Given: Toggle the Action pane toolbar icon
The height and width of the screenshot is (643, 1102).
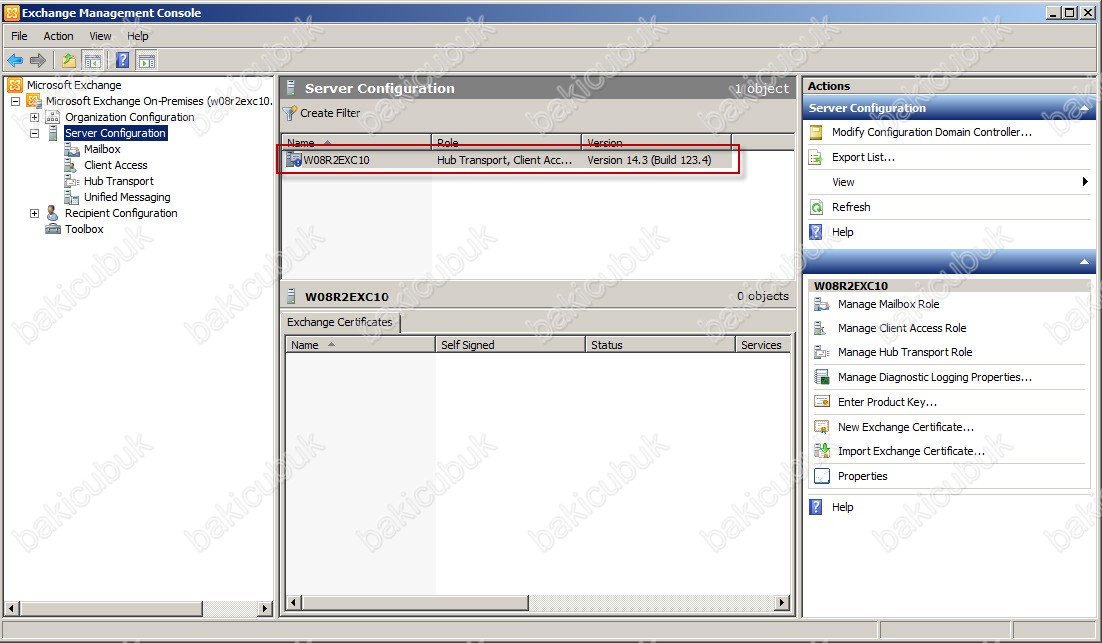Looking at the screenshot, I should point(146,60).
